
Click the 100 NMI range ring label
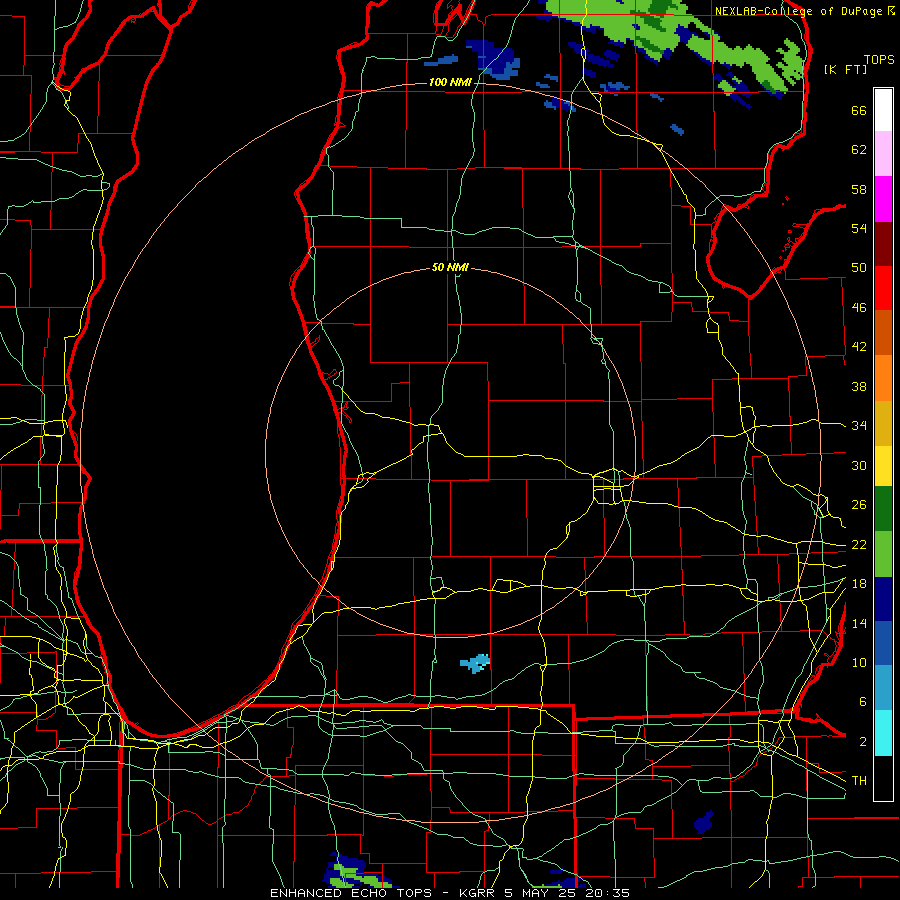coord(450,82)
